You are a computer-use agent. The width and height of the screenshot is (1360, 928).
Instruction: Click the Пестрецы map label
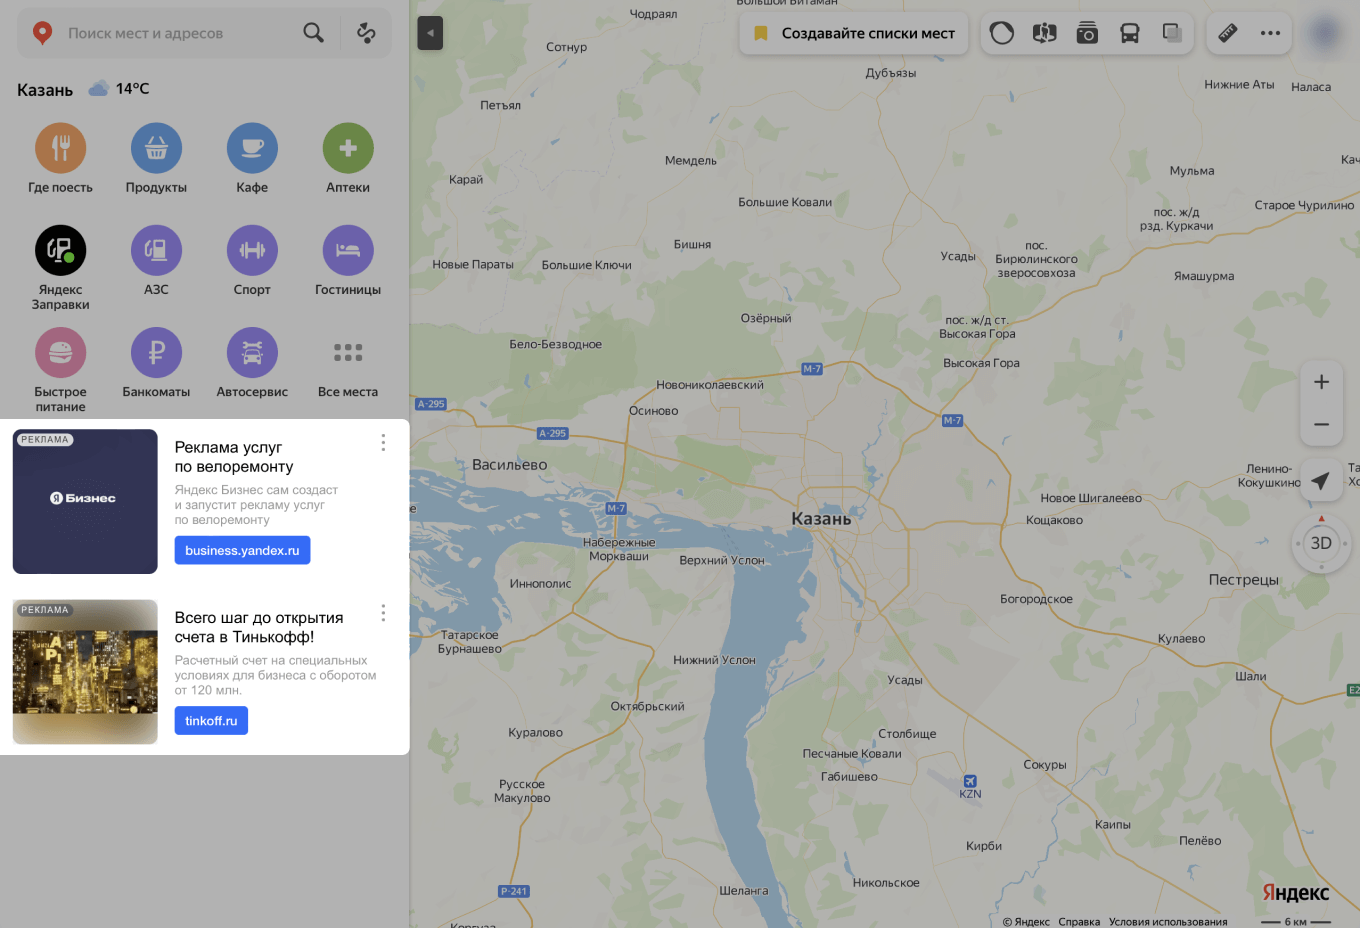coord(1243,579)
